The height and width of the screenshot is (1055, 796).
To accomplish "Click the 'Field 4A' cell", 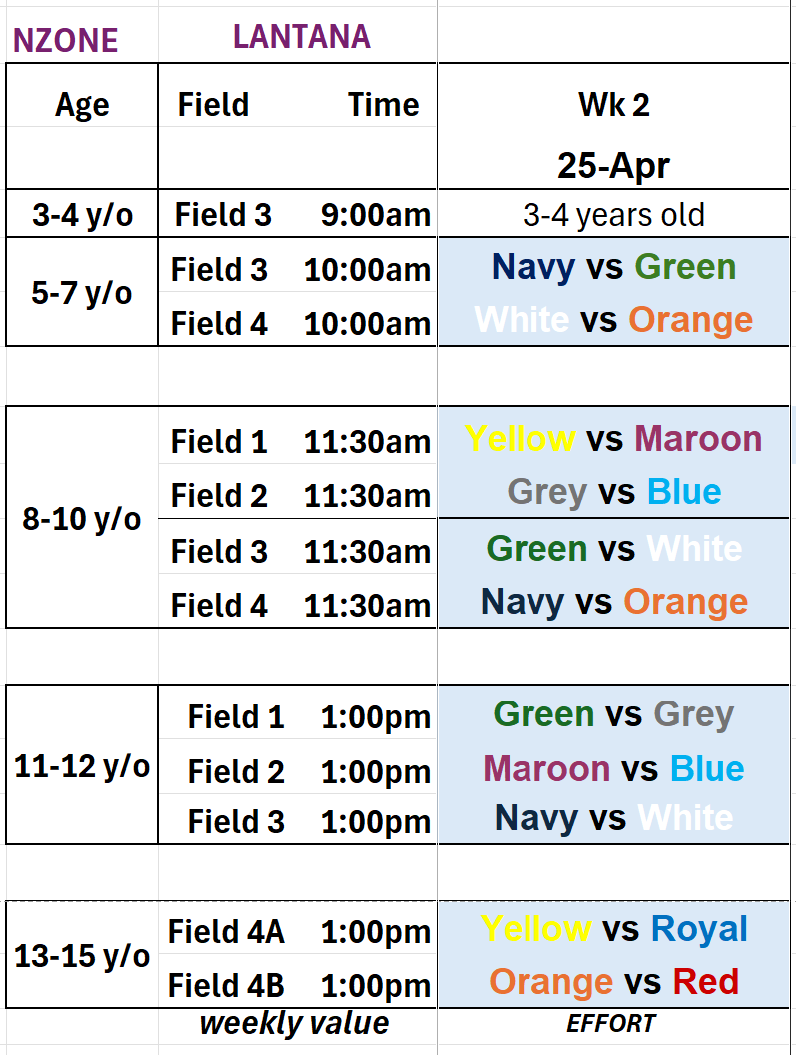I will [x=226, y=932].
